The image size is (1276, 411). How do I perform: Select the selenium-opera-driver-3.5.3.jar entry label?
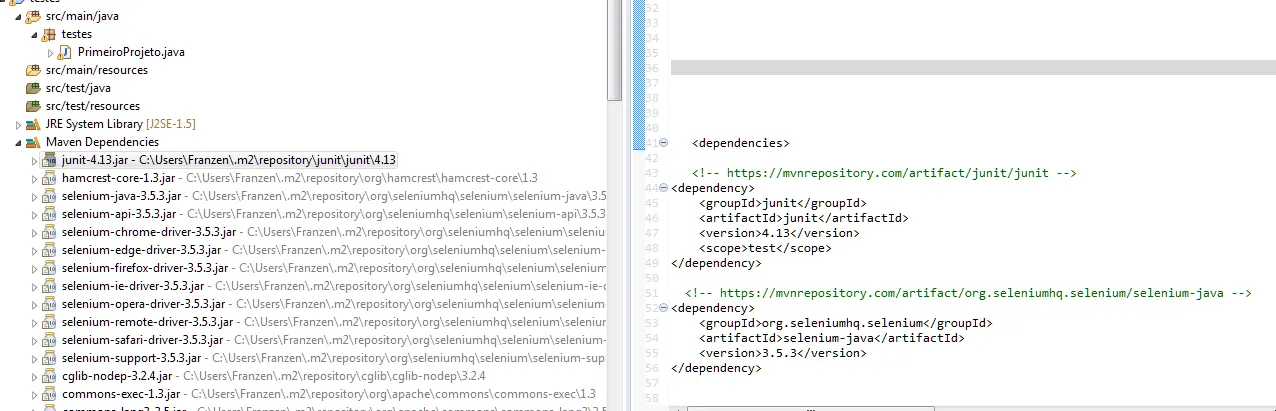tap(333, 304)
